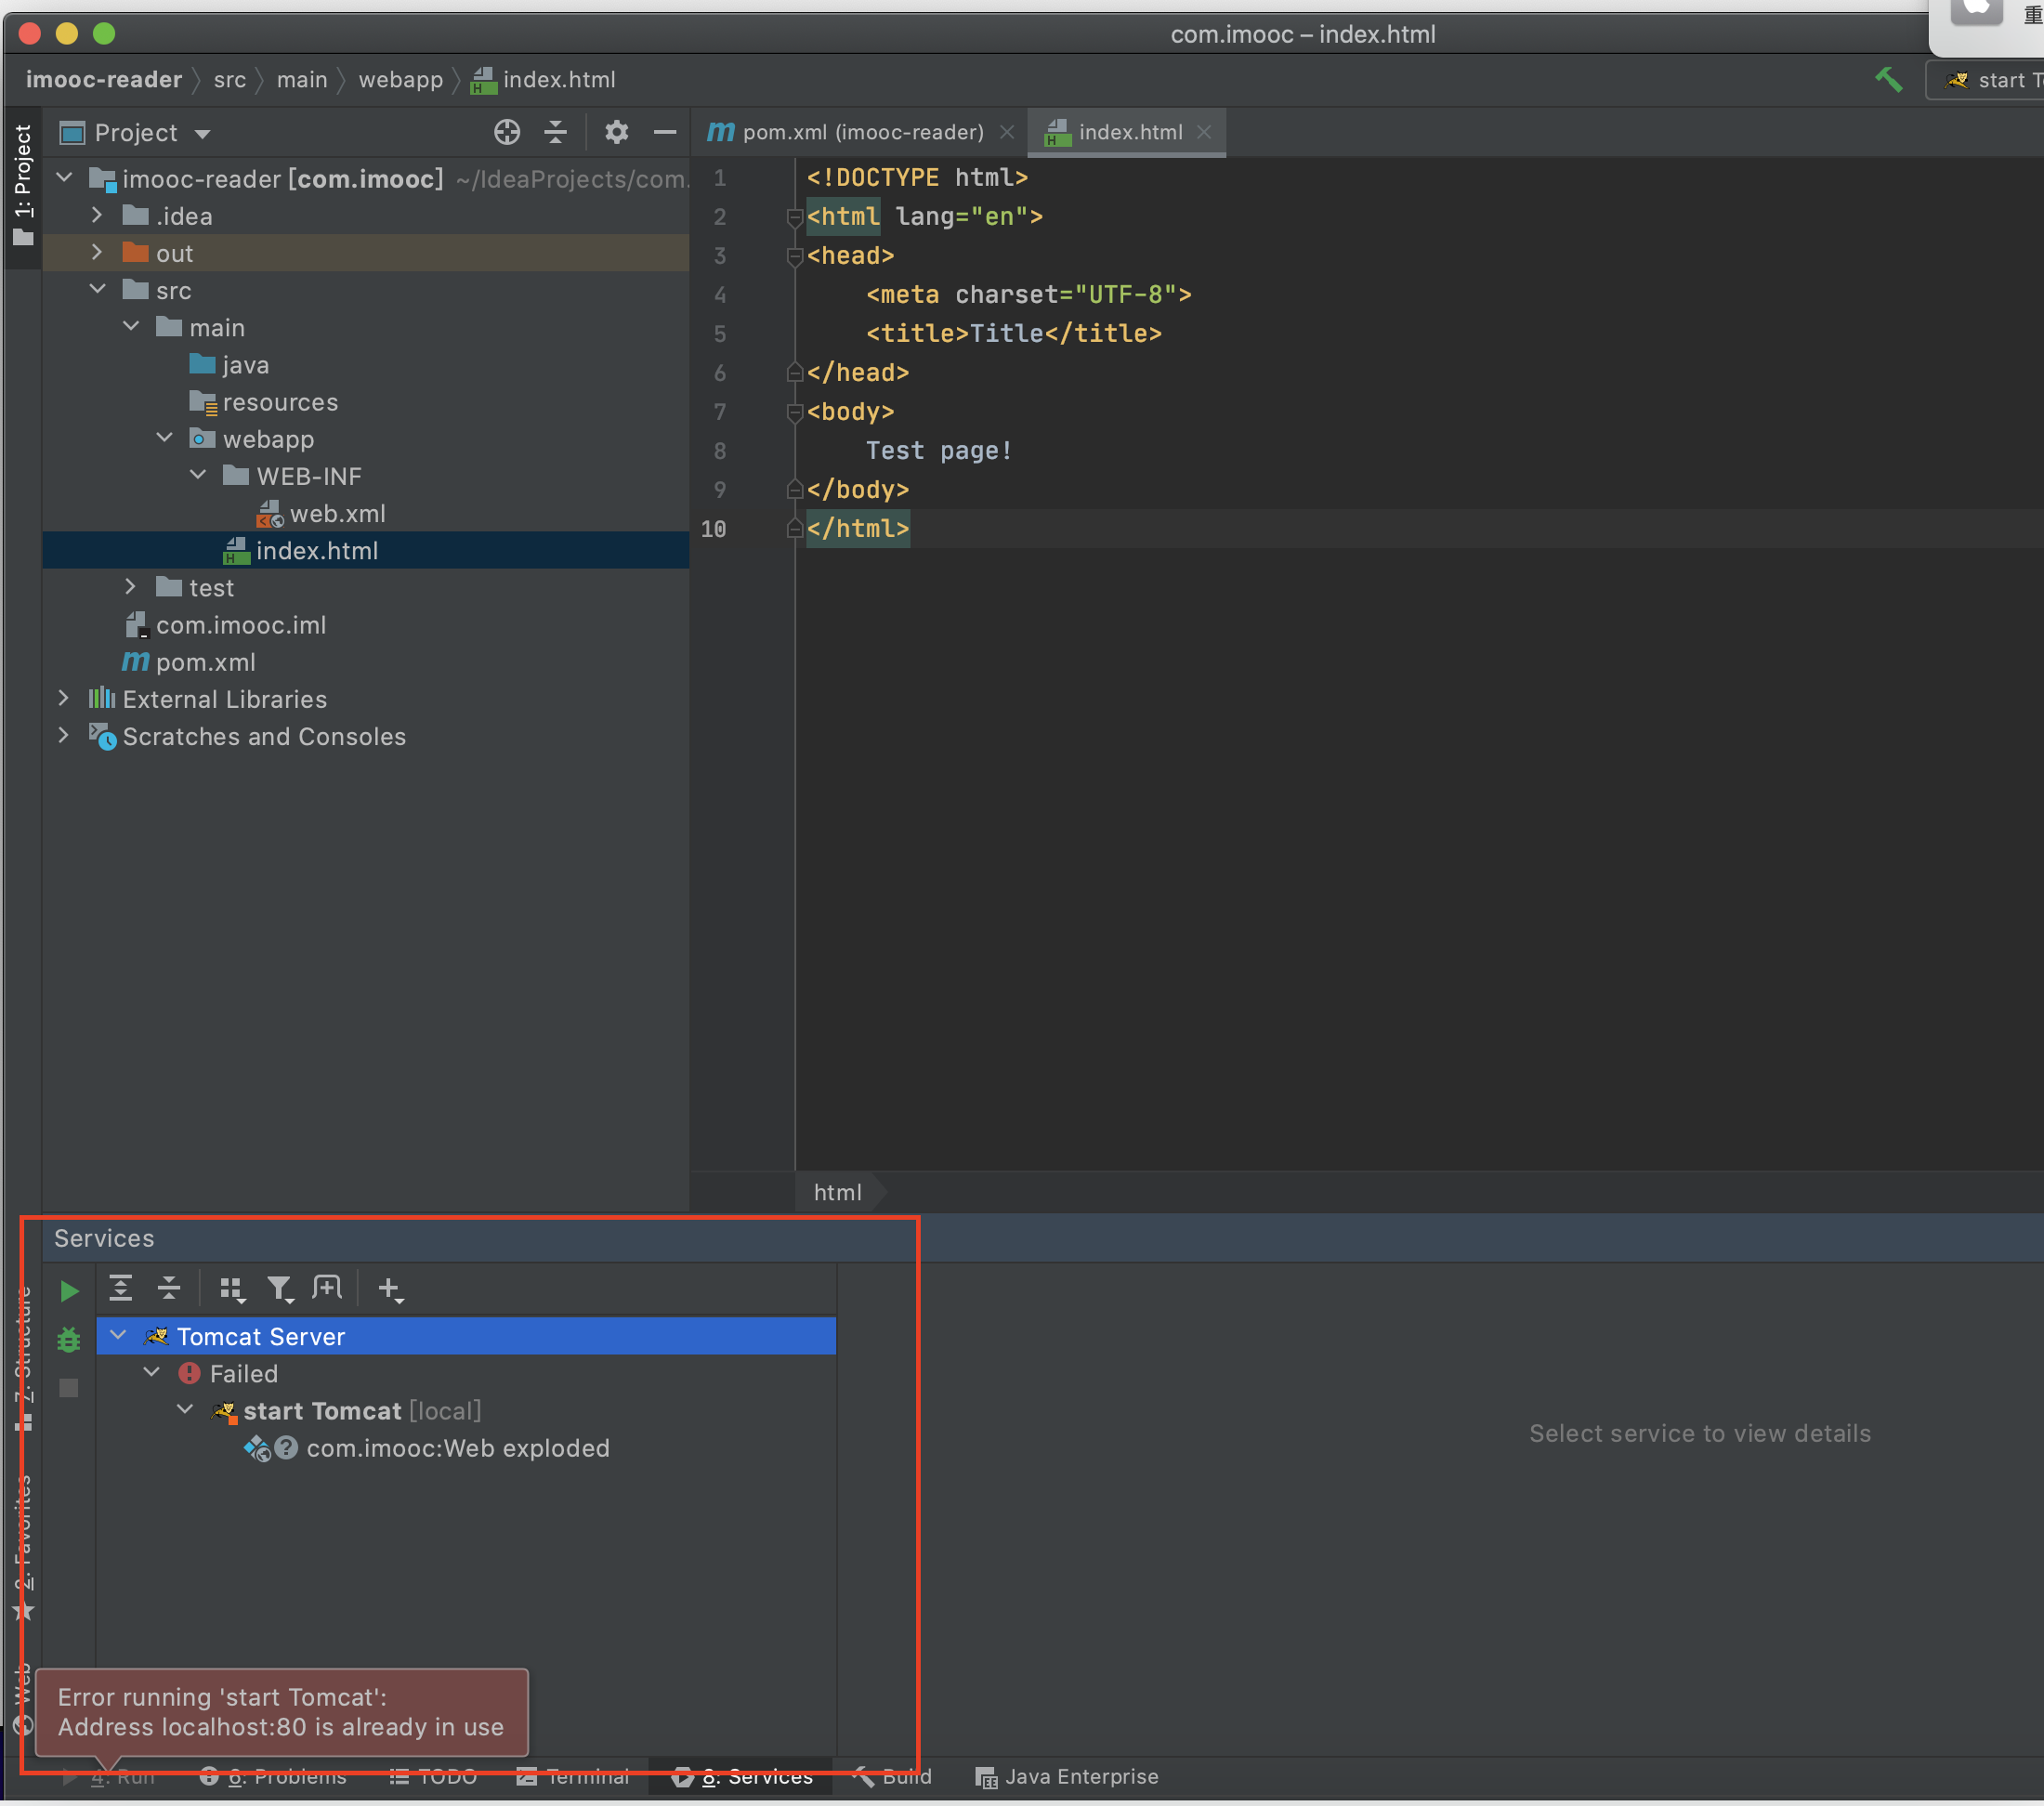Click the webapp breadcrumb in navigation bar
This screenshot has height=1806, width=2044.
tap(401, 80)
